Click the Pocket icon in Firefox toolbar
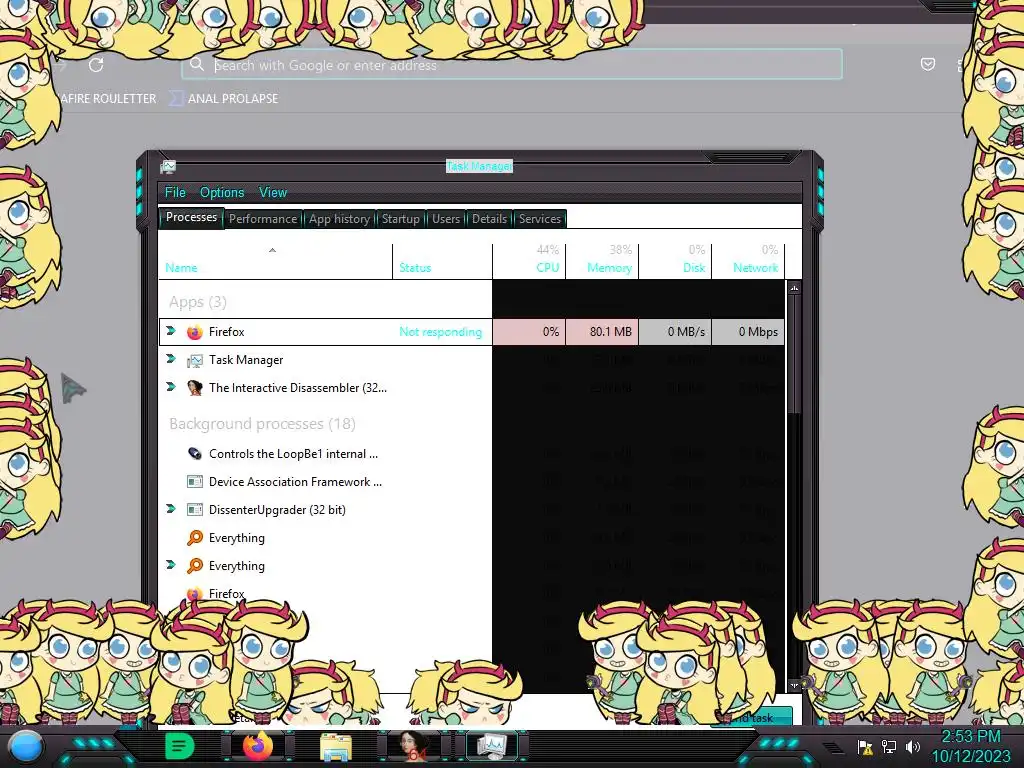 (927, 64)
